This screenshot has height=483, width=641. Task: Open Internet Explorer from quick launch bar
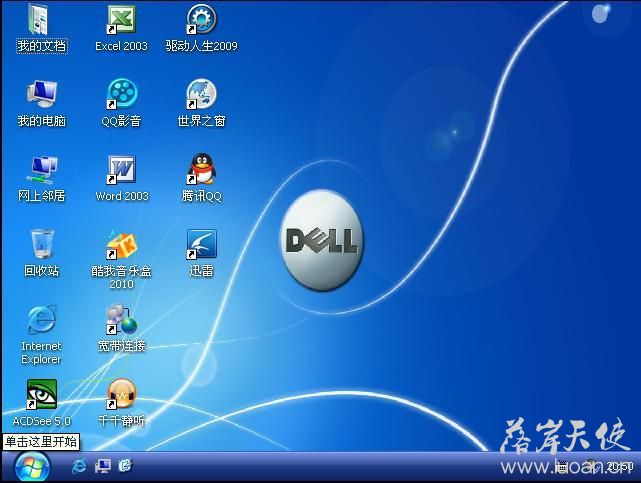79,466
